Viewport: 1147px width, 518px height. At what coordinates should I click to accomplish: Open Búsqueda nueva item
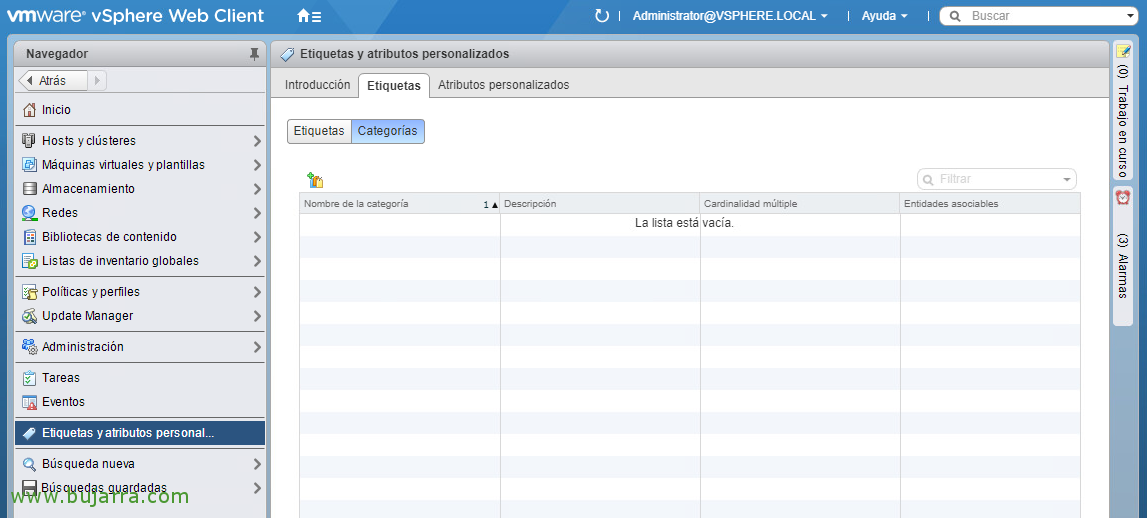pos(140,464)
